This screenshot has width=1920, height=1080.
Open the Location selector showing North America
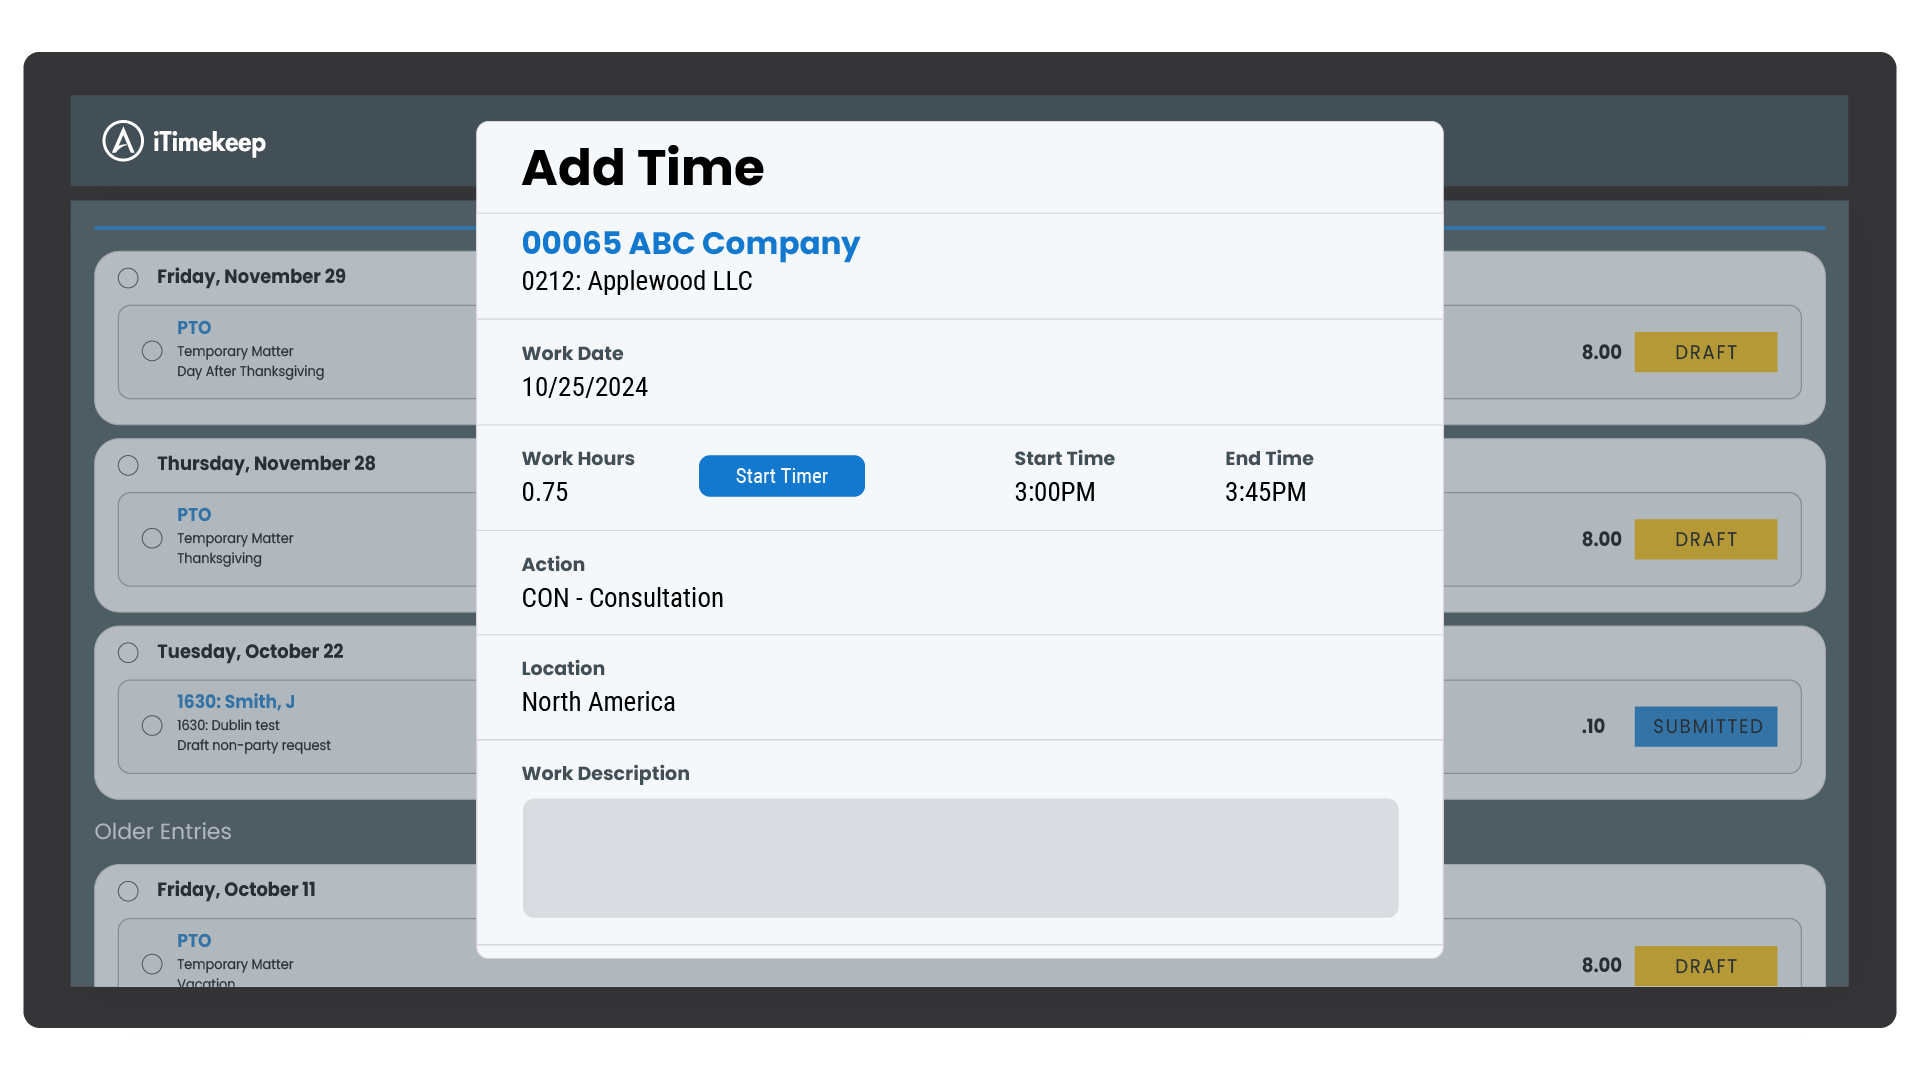tap(598, 701)
